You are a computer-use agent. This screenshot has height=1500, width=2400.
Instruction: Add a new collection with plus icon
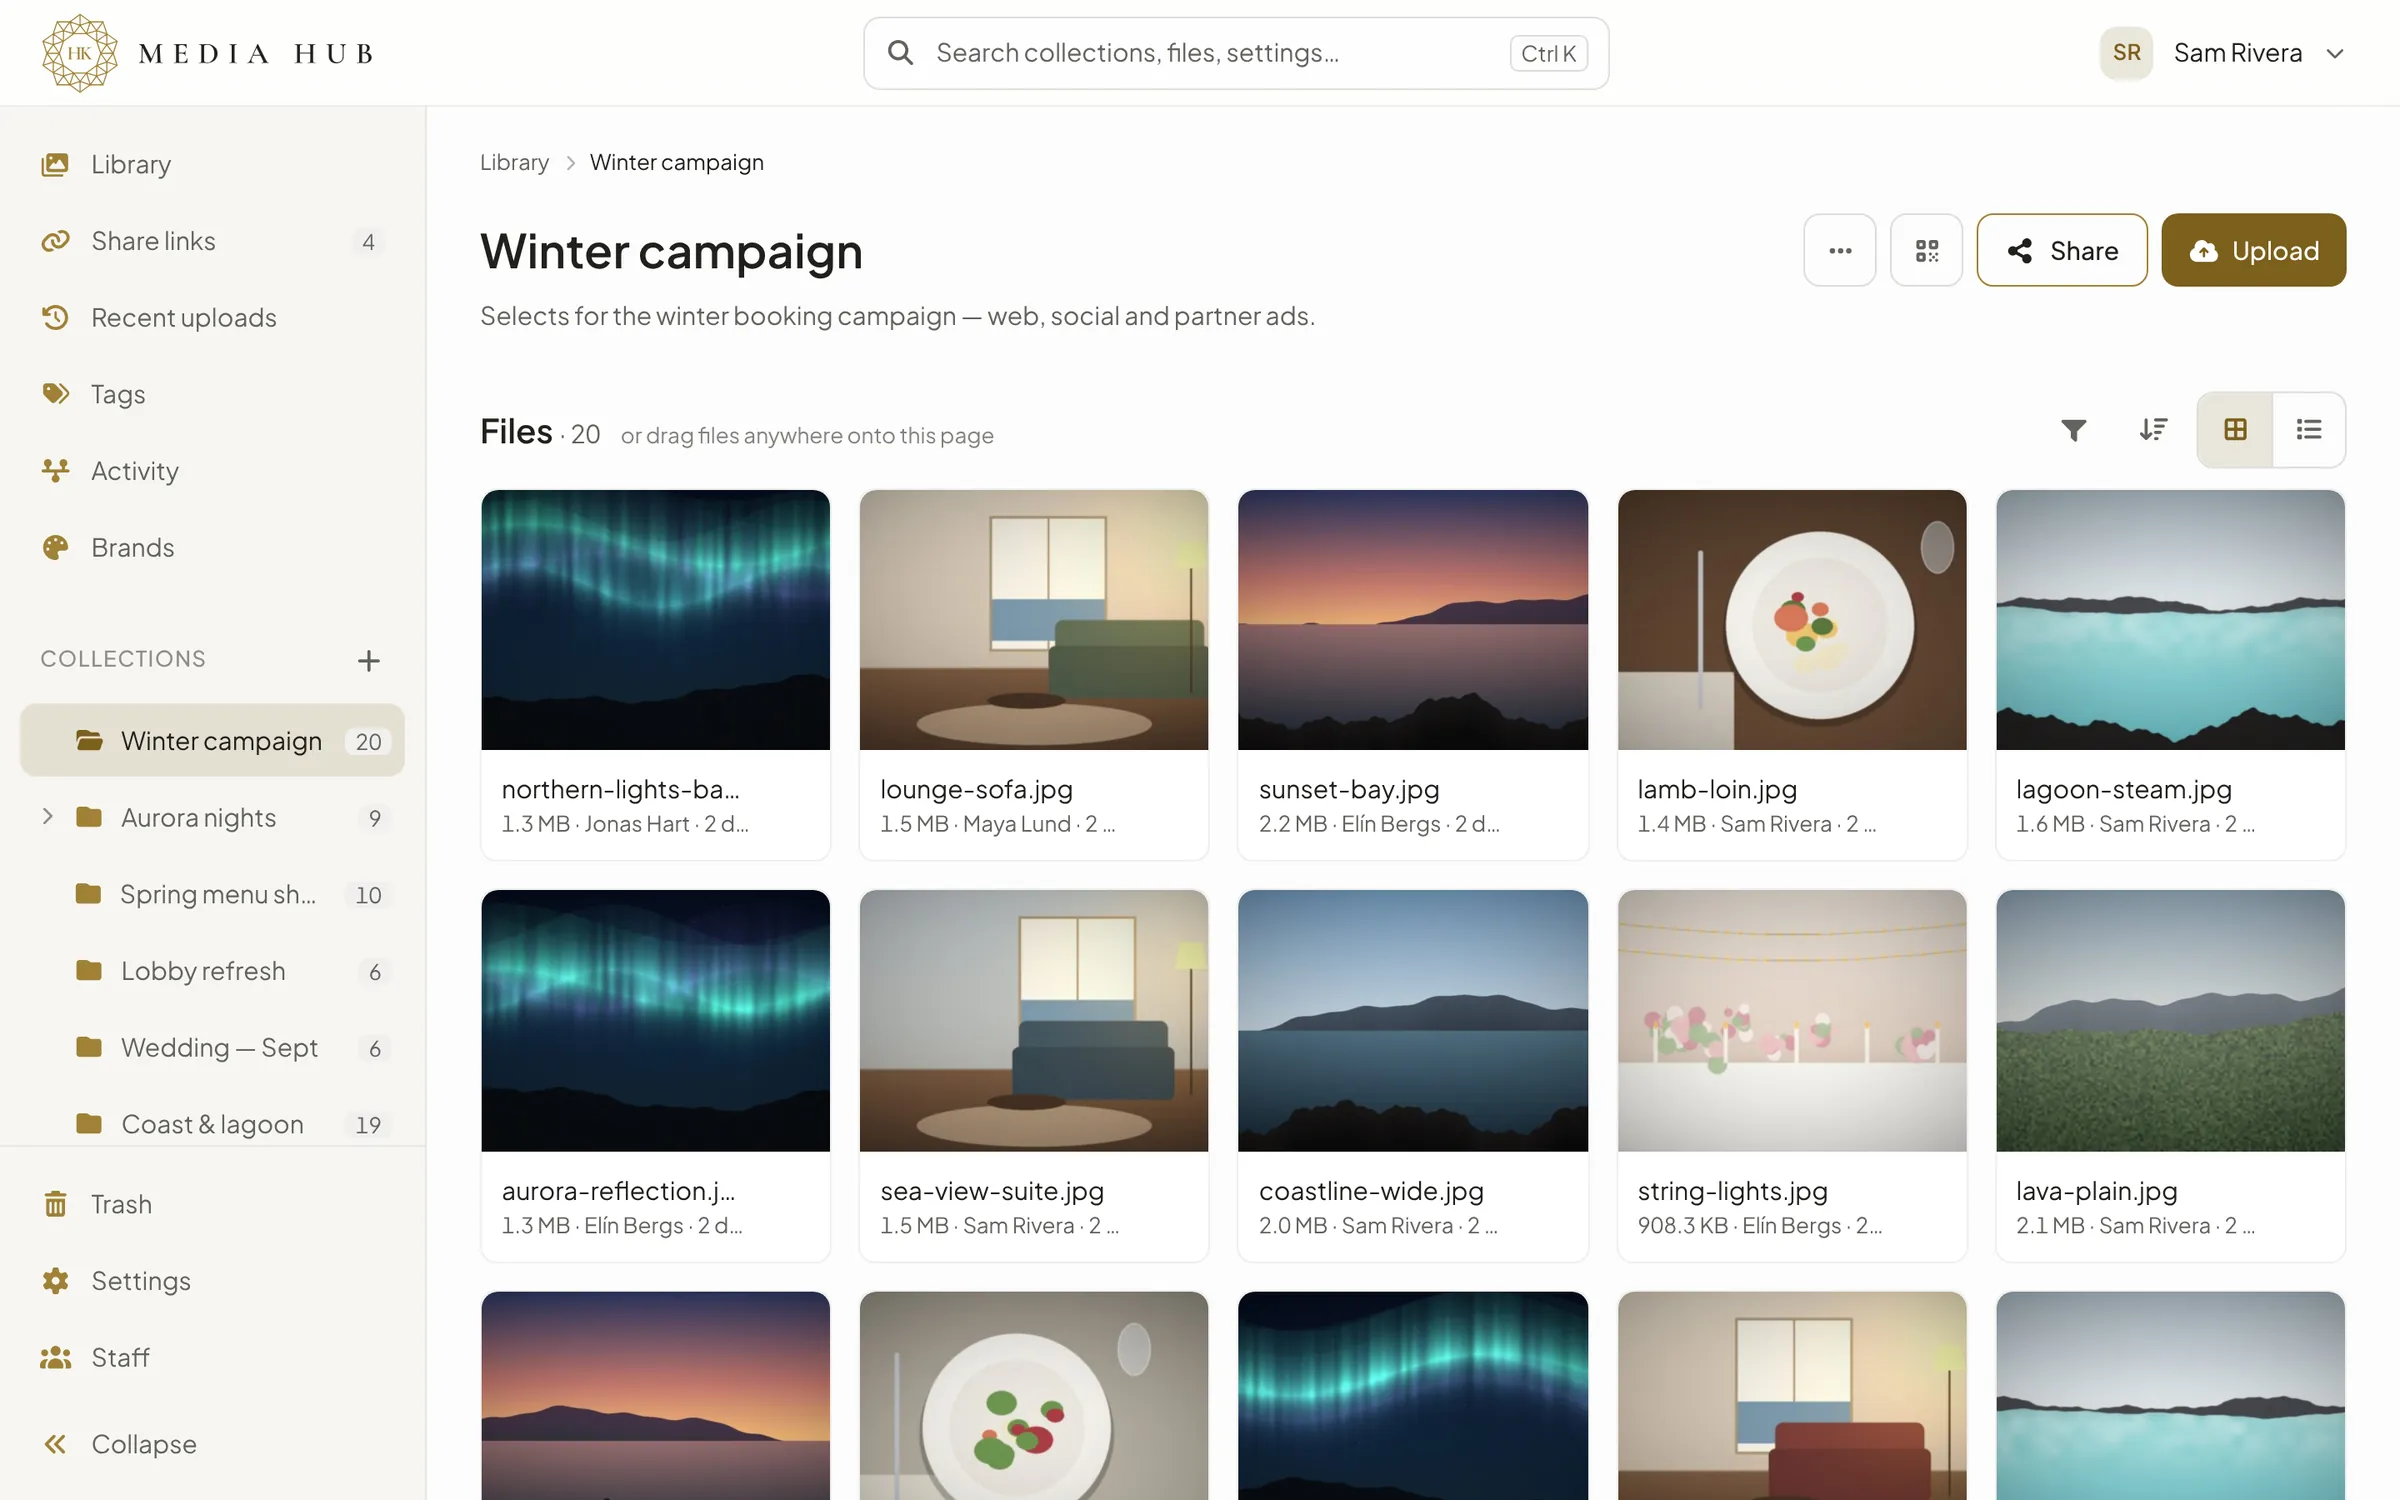tap(368, 660)
